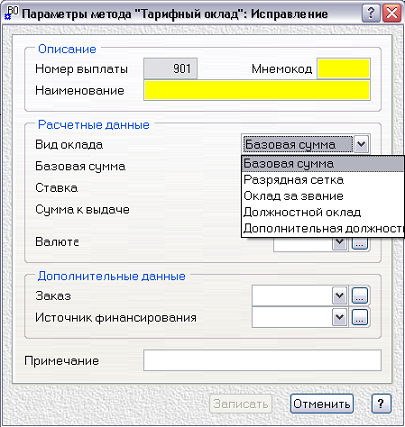
Task: Click the bottom help question mark button
Action: 381,404
